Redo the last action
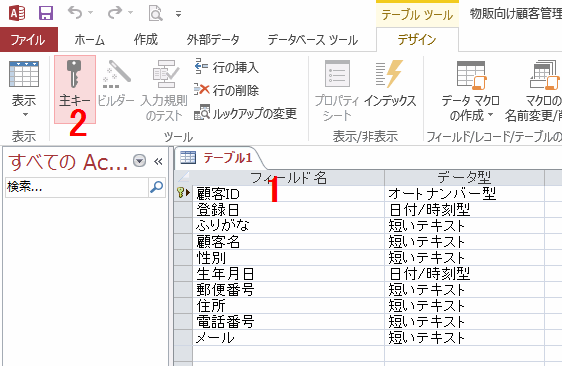 (x=115, y=13)
